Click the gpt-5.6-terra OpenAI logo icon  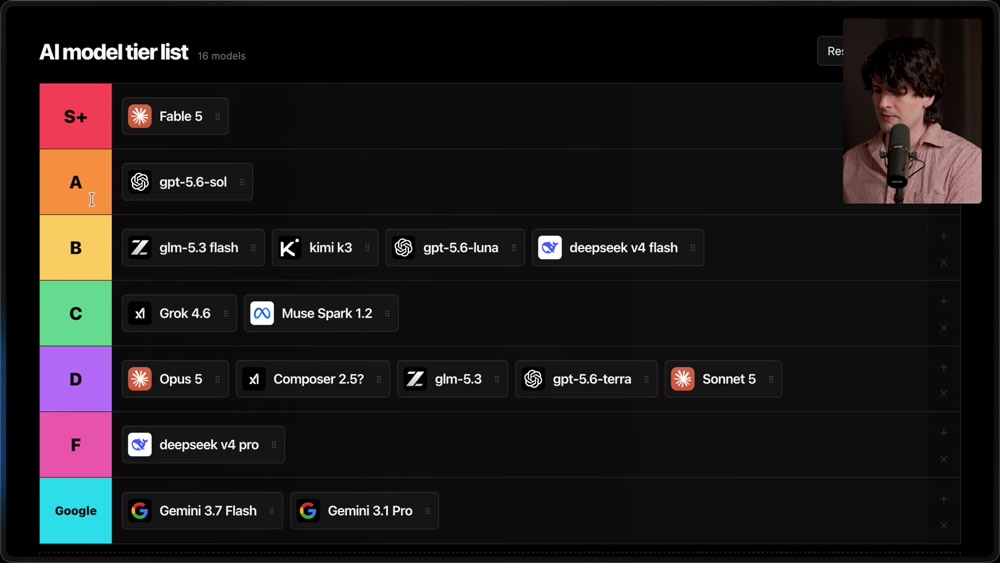533,379
